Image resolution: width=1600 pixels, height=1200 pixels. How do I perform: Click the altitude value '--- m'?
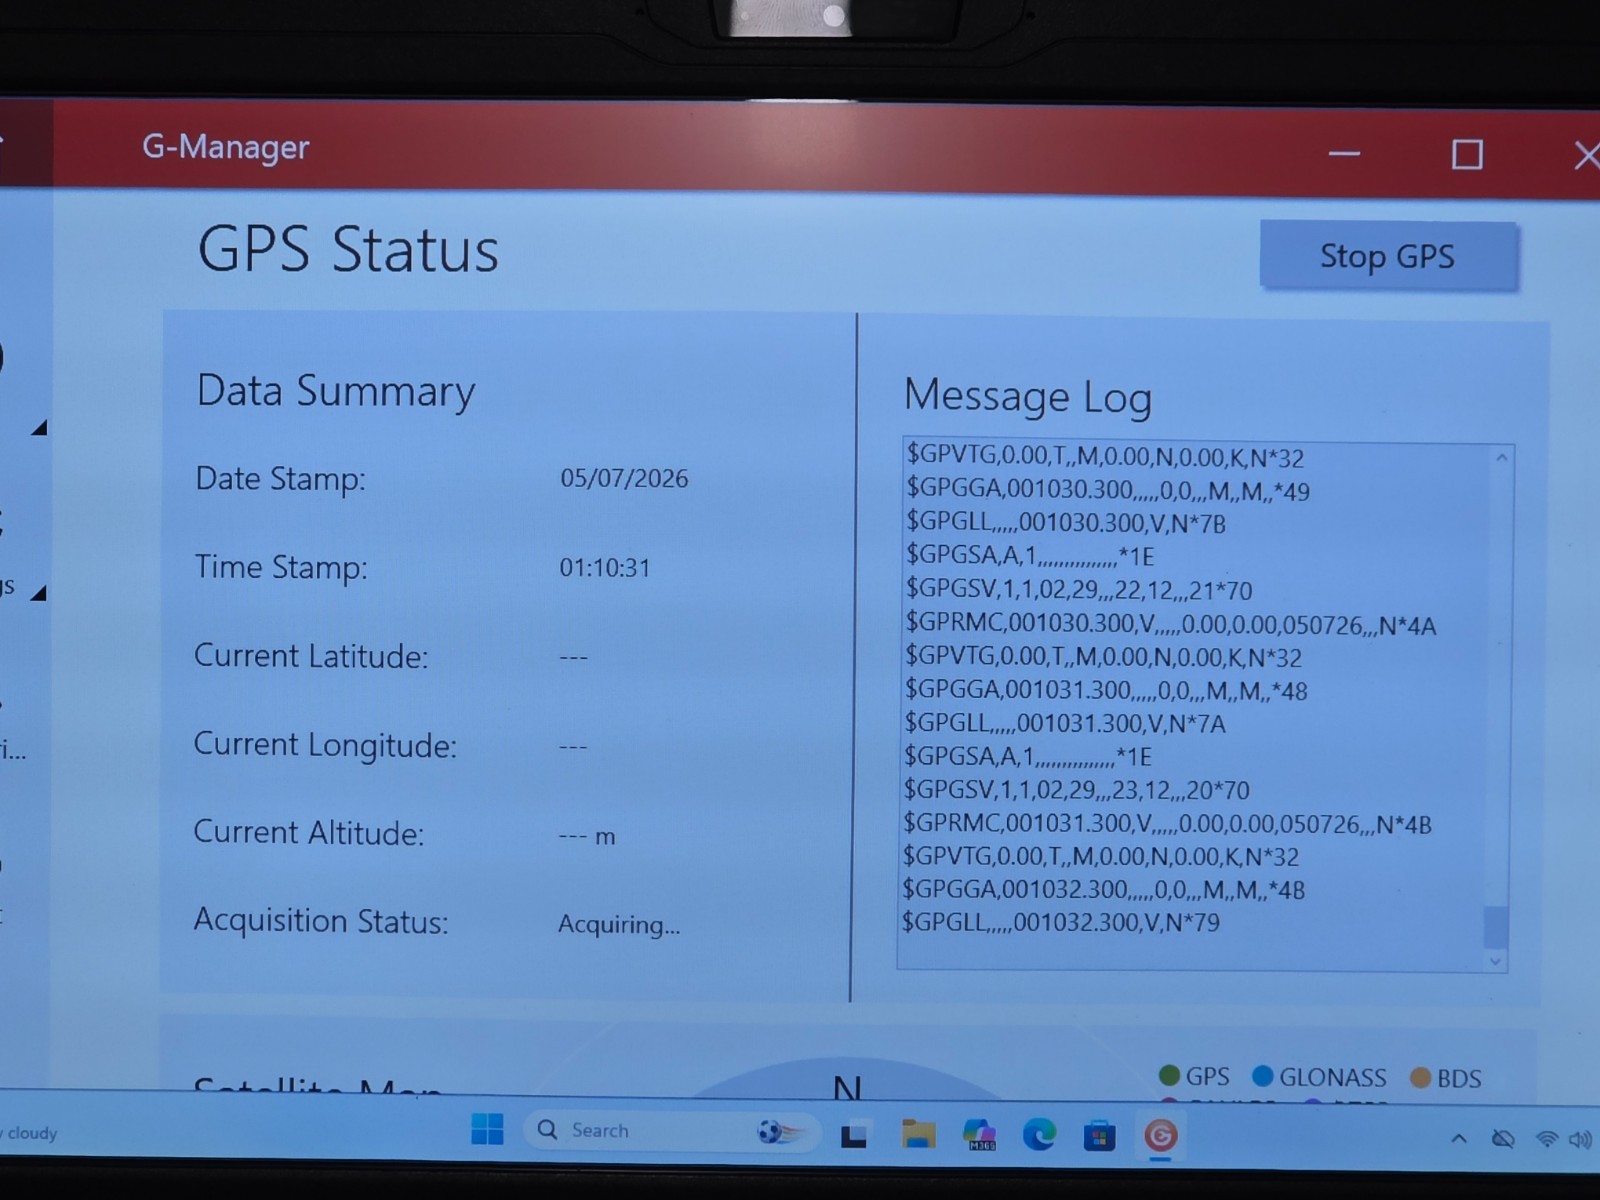tap(587, 836)
